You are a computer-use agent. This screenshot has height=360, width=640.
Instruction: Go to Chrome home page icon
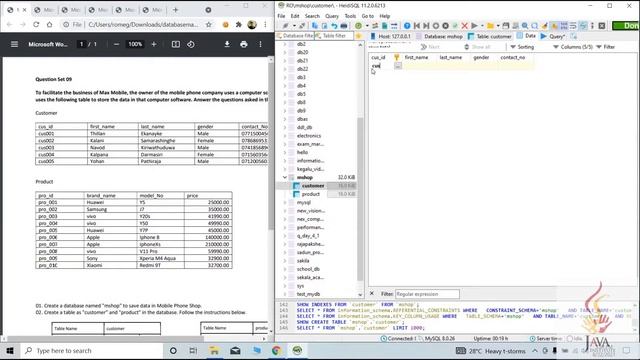tap(49, 24)
